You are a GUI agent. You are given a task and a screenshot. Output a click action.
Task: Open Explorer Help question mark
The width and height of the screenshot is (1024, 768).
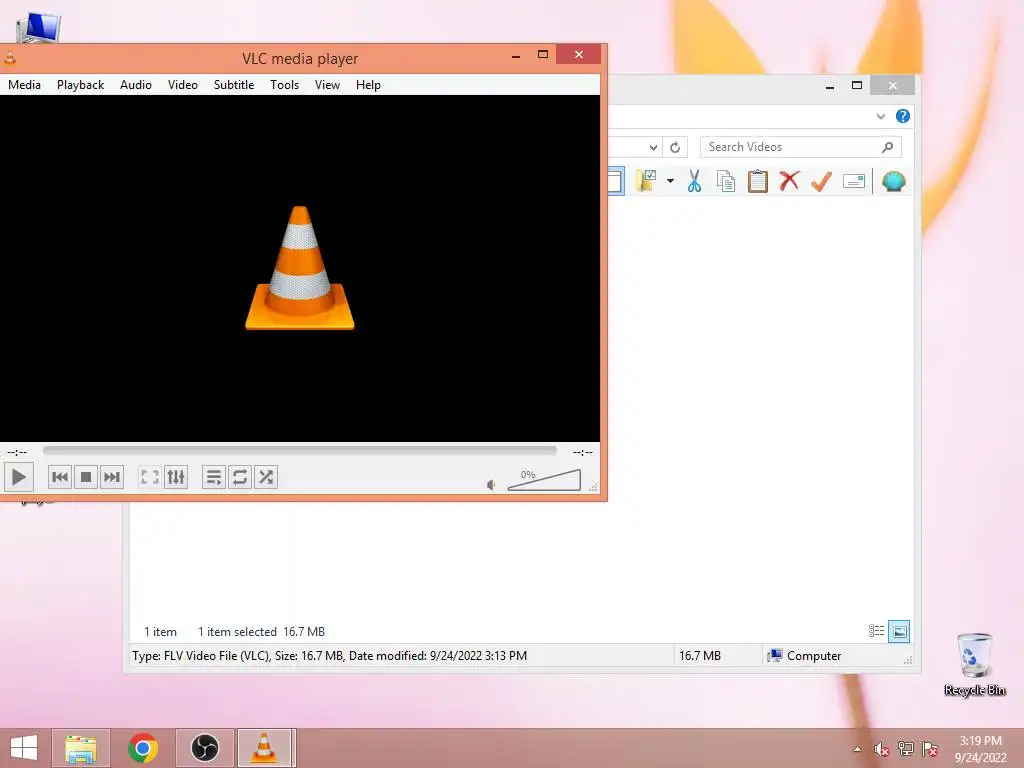(903, 116)
